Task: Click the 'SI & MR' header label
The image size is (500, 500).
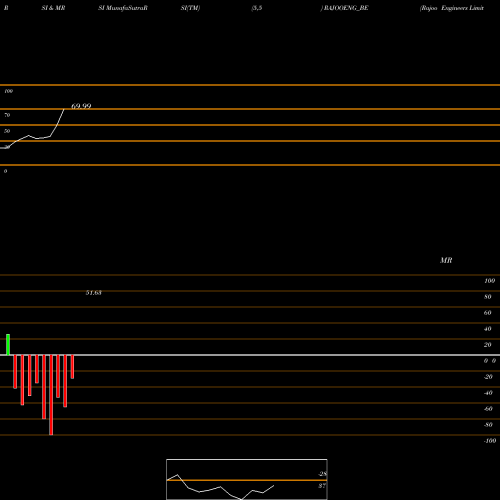Action: click(x=53, y=8)
